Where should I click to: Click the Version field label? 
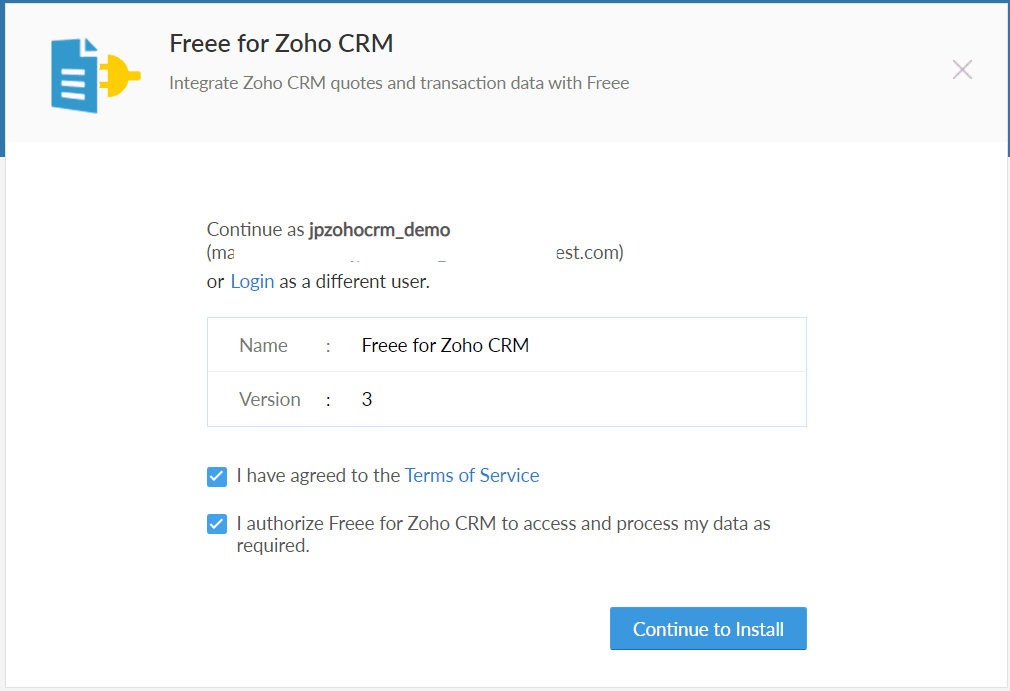[x=270, y=399]
